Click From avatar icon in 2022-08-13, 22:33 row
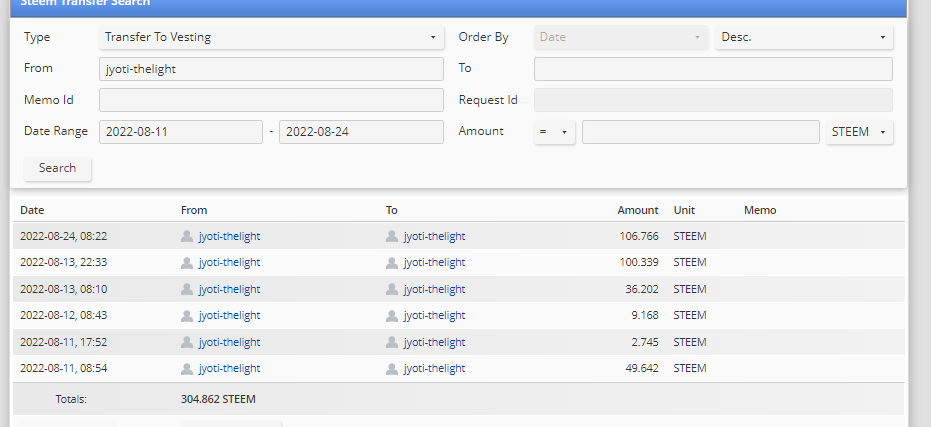 (x=187, y=262)
